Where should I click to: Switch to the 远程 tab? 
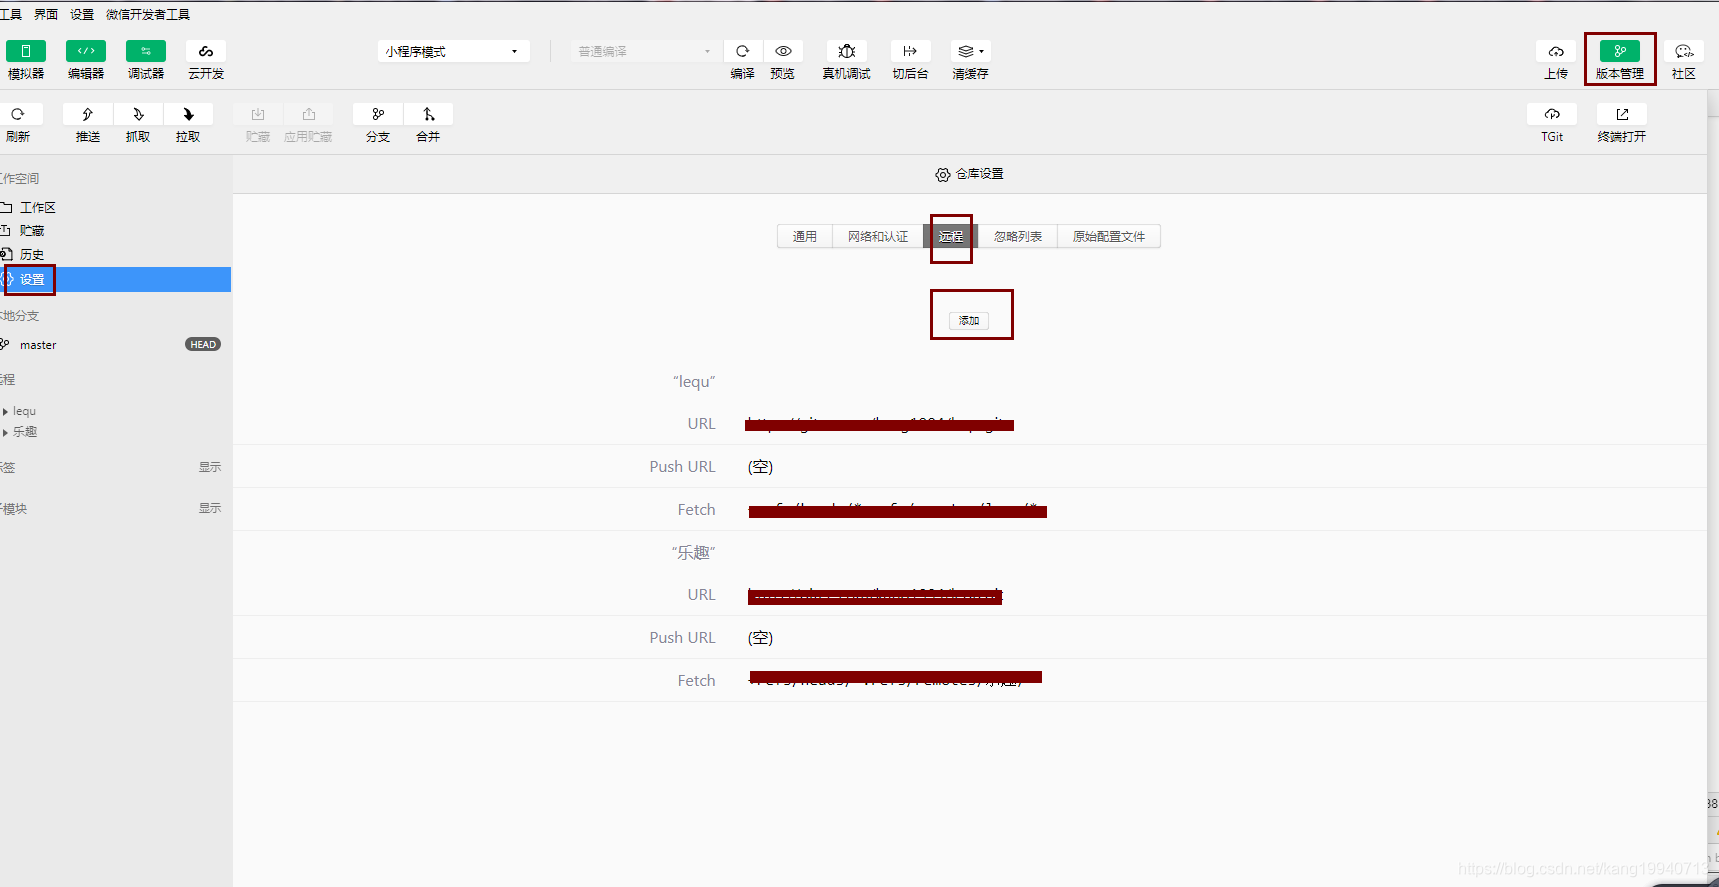pos(951,236)
